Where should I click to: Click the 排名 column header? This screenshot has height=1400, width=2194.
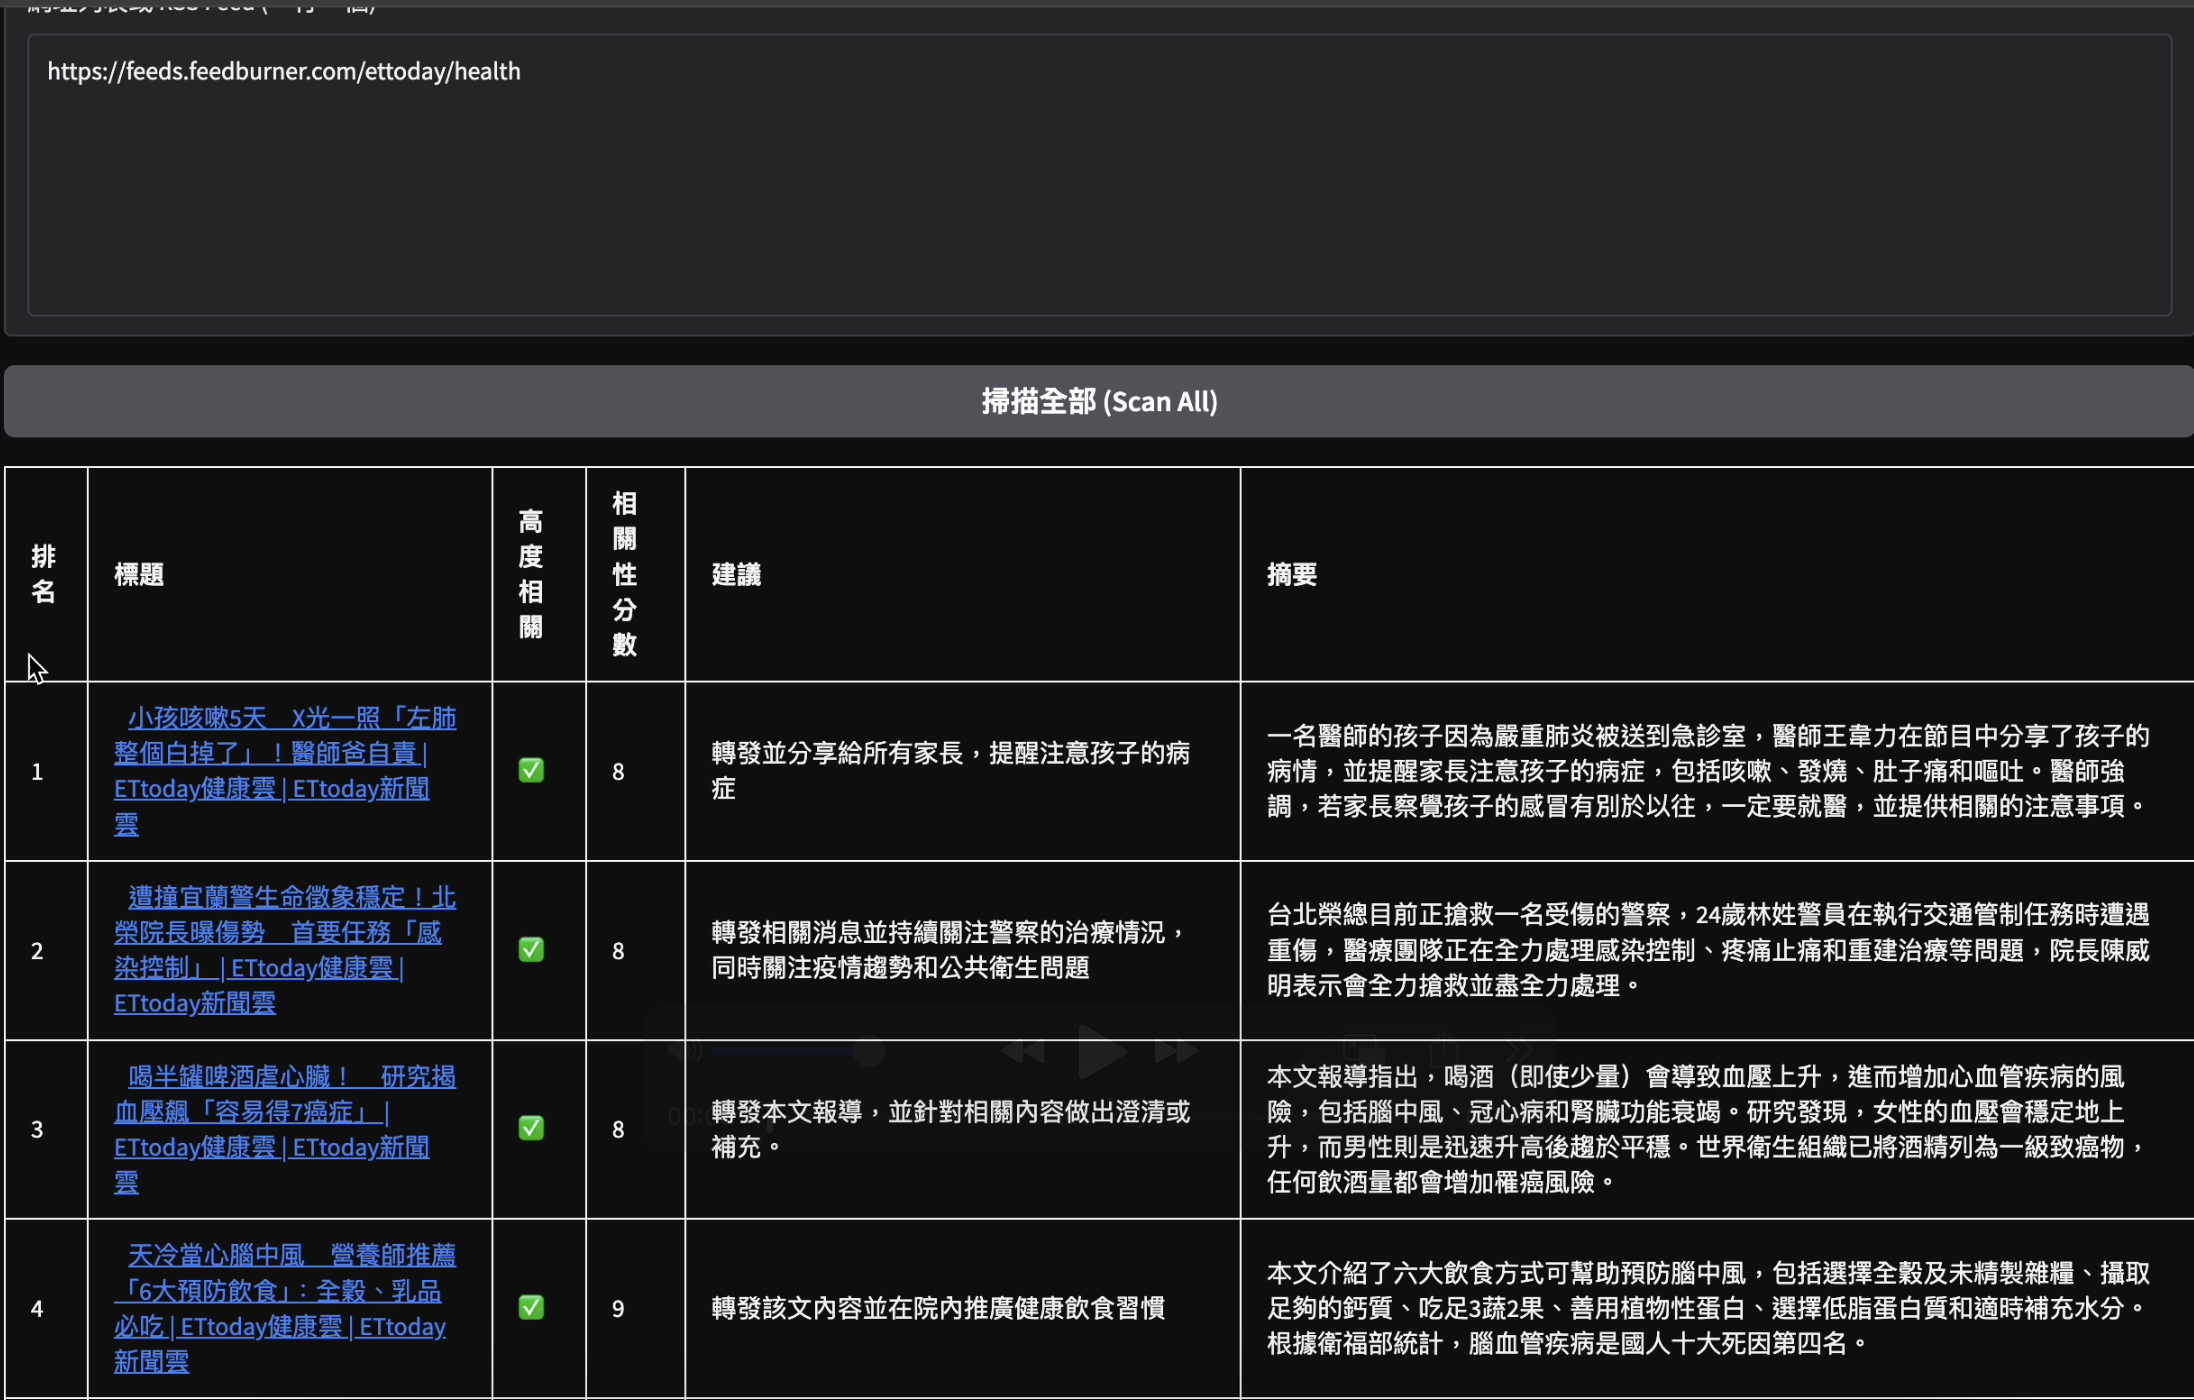[x=43, y=574]
